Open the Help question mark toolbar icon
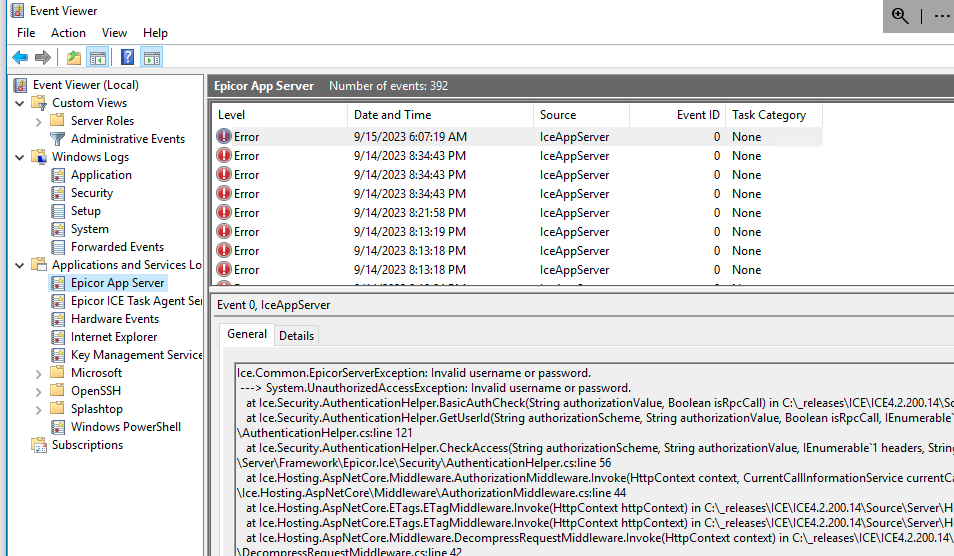The height and width of the screenshot is (556, 954). [x=127, y=58]
